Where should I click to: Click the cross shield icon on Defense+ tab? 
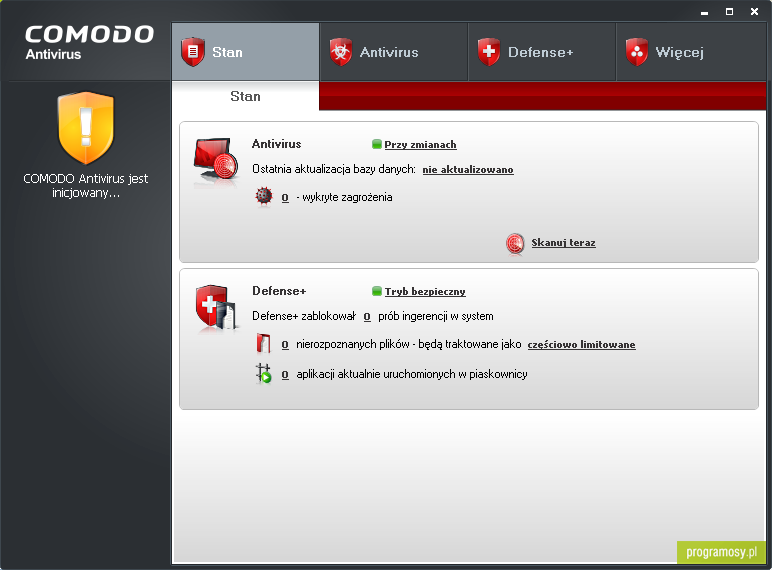tap(489, 52)
